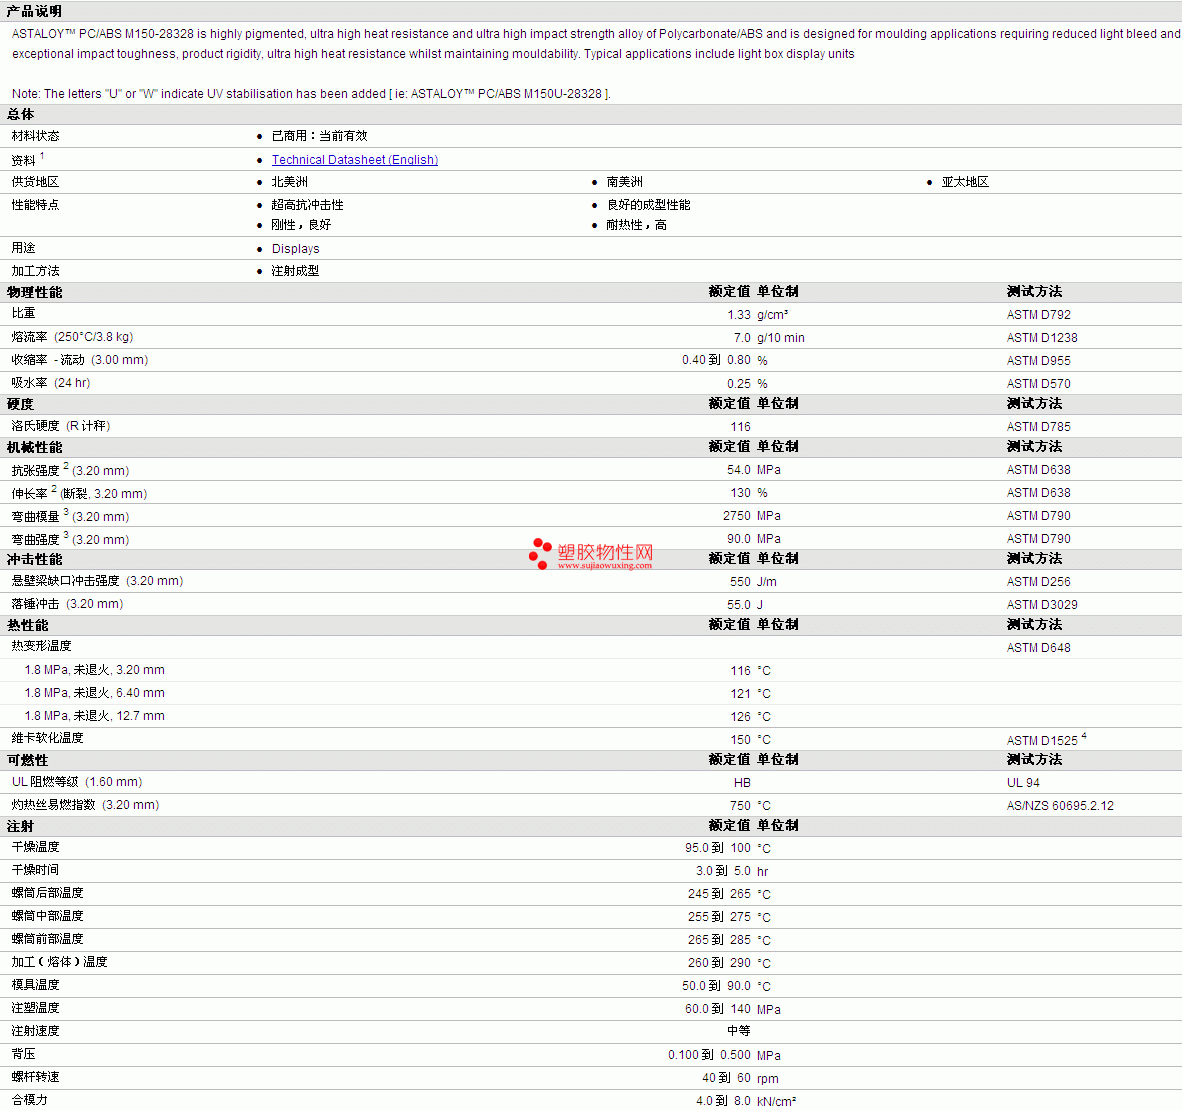Click the '总体' section header
The height and width of the screenshot is (1110, 1182).
(20, 115)
